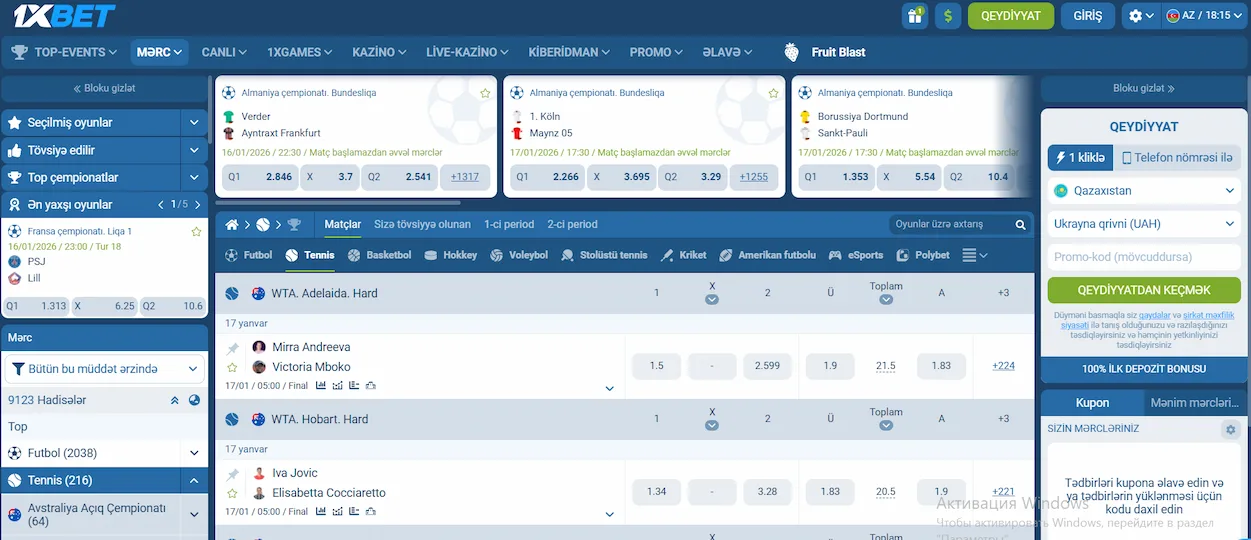Image resolution: width=1251 pixels, height=540 pixels.
Task: Click the tennis ball breadcrumb icon
Action: pos(263,225)
